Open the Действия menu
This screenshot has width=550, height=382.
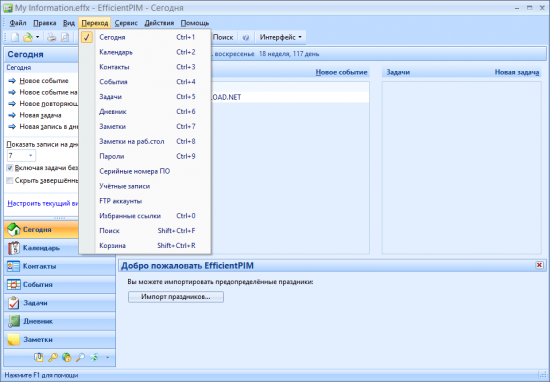click(159, 23)
